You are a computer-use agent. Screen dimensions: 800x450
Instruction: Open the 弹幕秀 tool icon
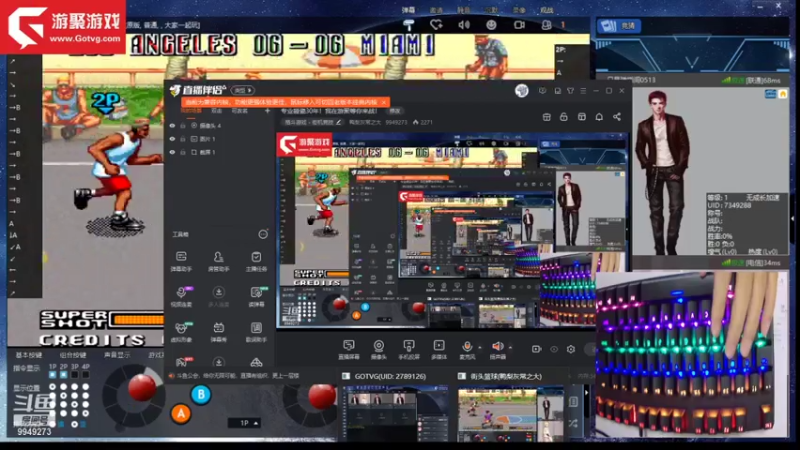[x=218, y=331]
